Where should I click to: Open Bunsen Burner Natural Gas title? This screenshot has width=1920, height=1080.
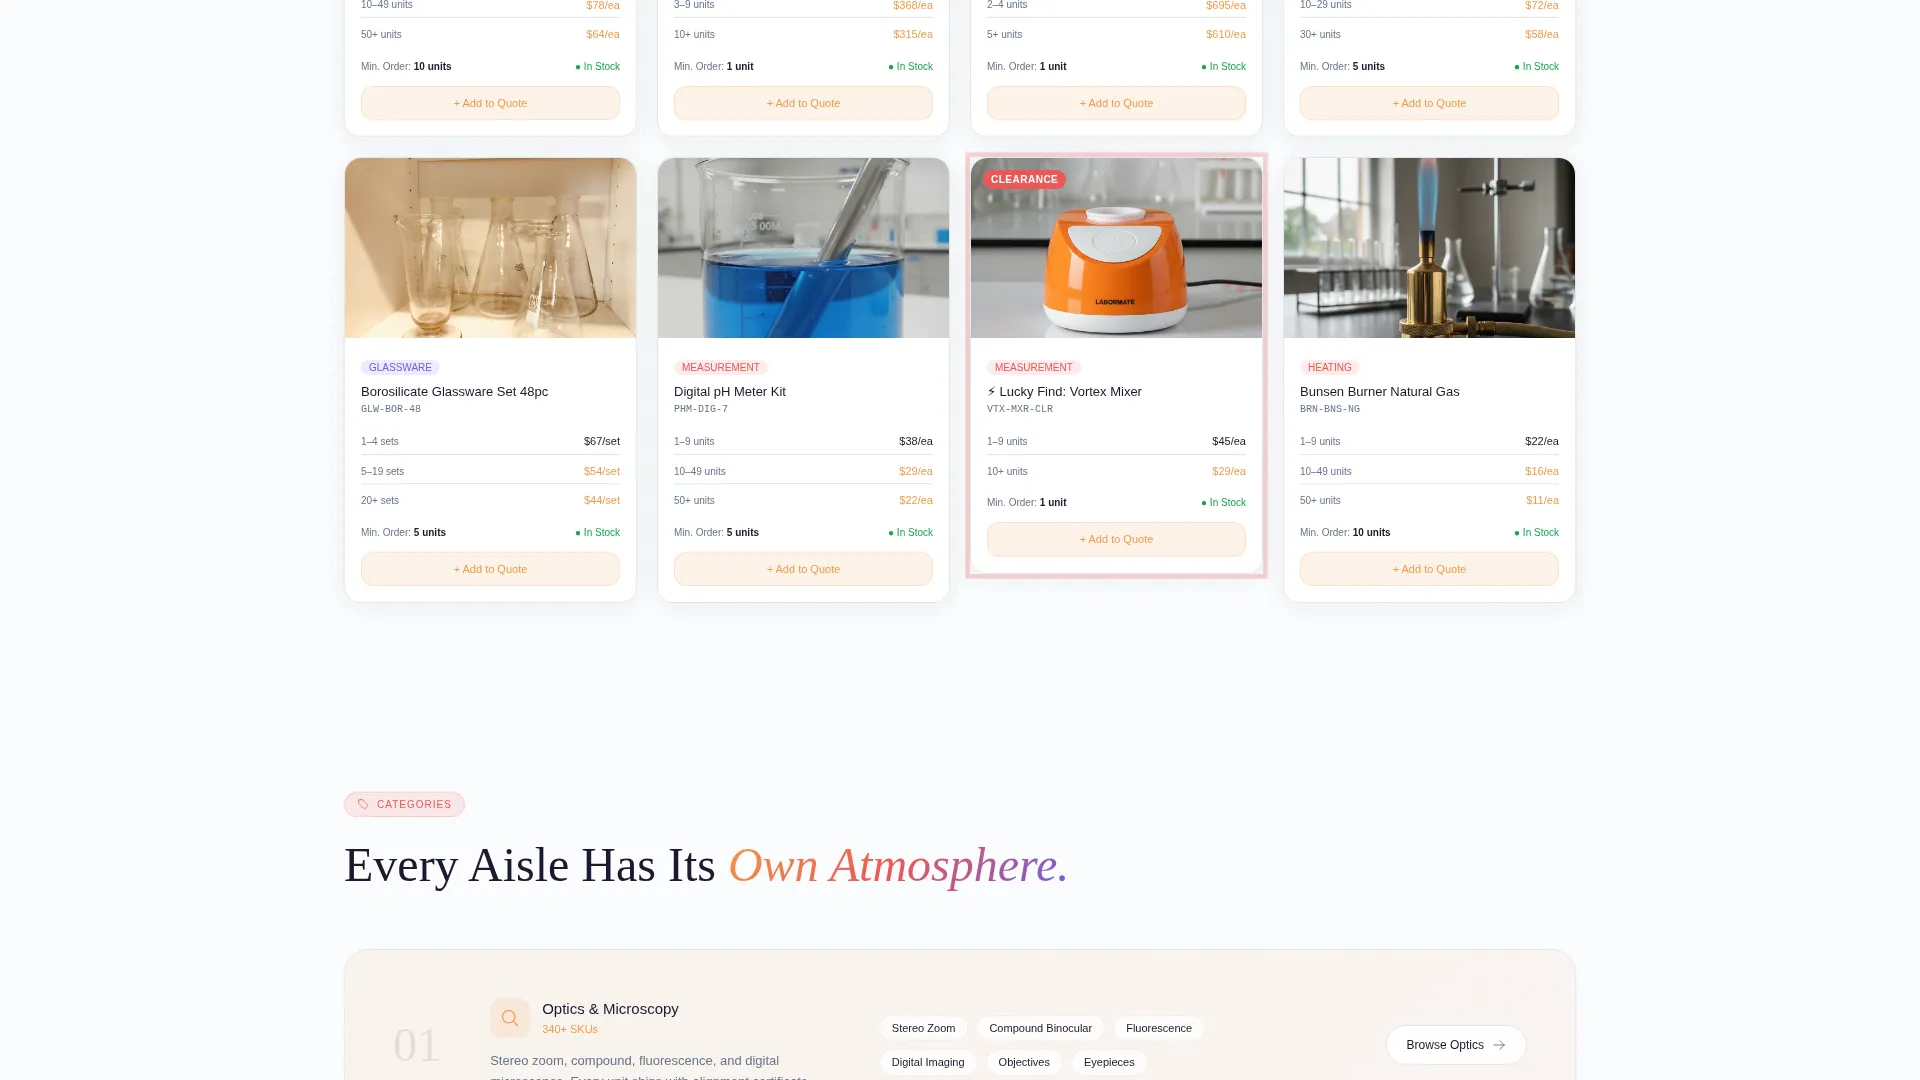[1379, 392]
